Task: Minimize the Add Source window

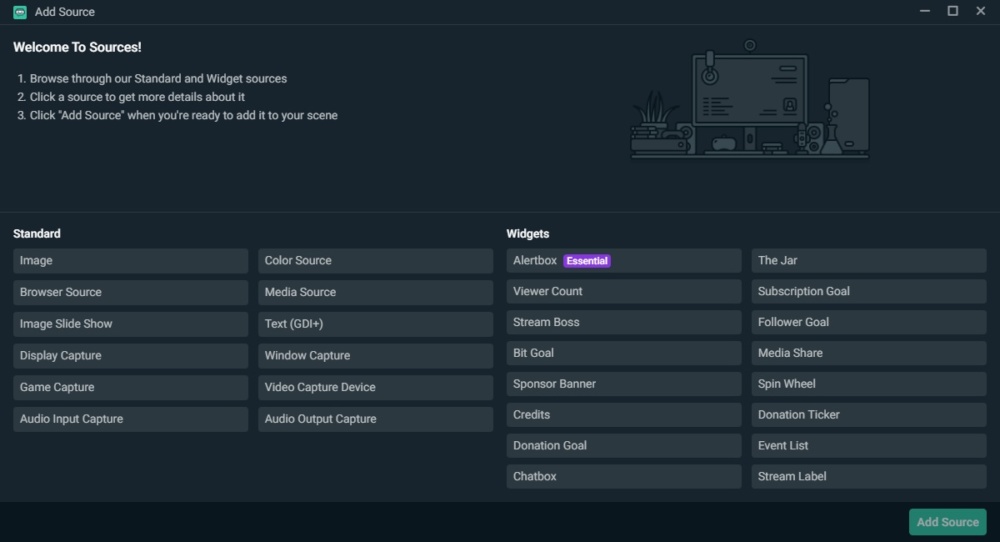Action: [x=924, y=11]
